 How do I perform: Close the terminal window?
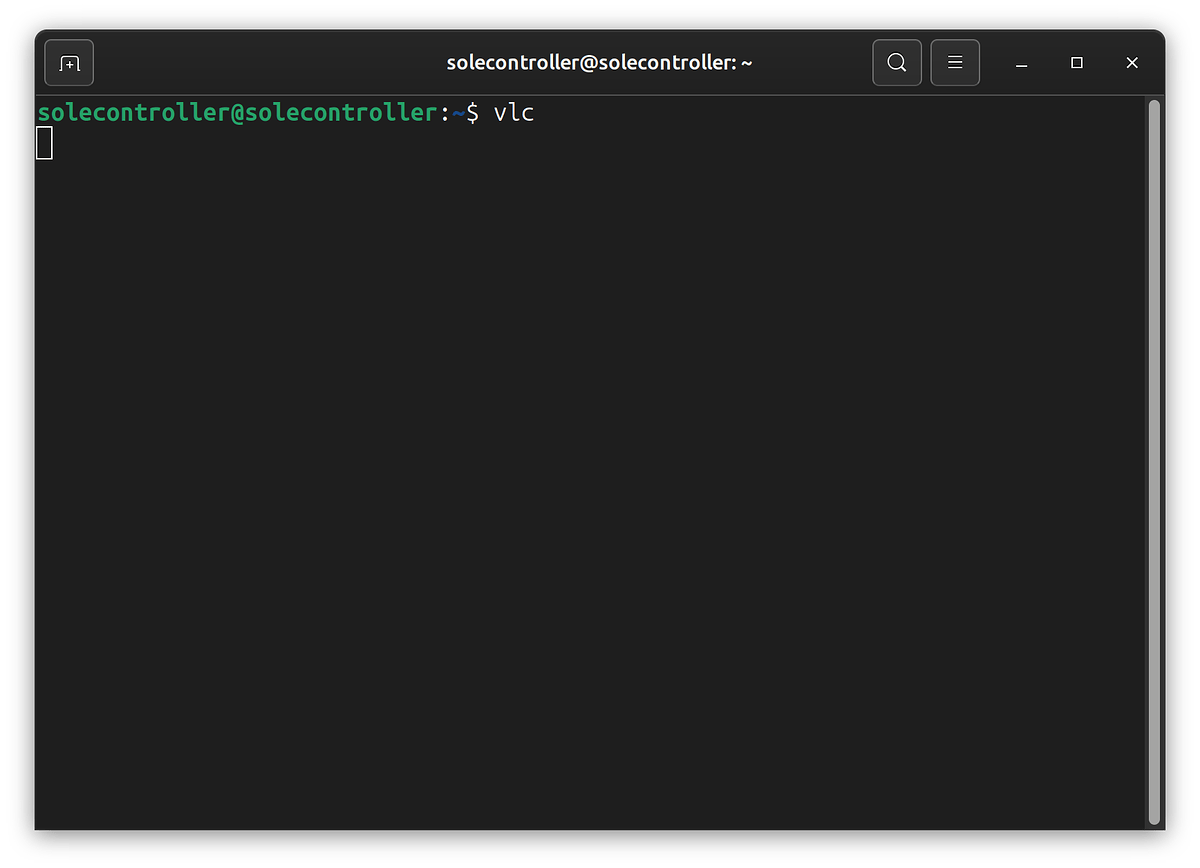pos(1132,63)
